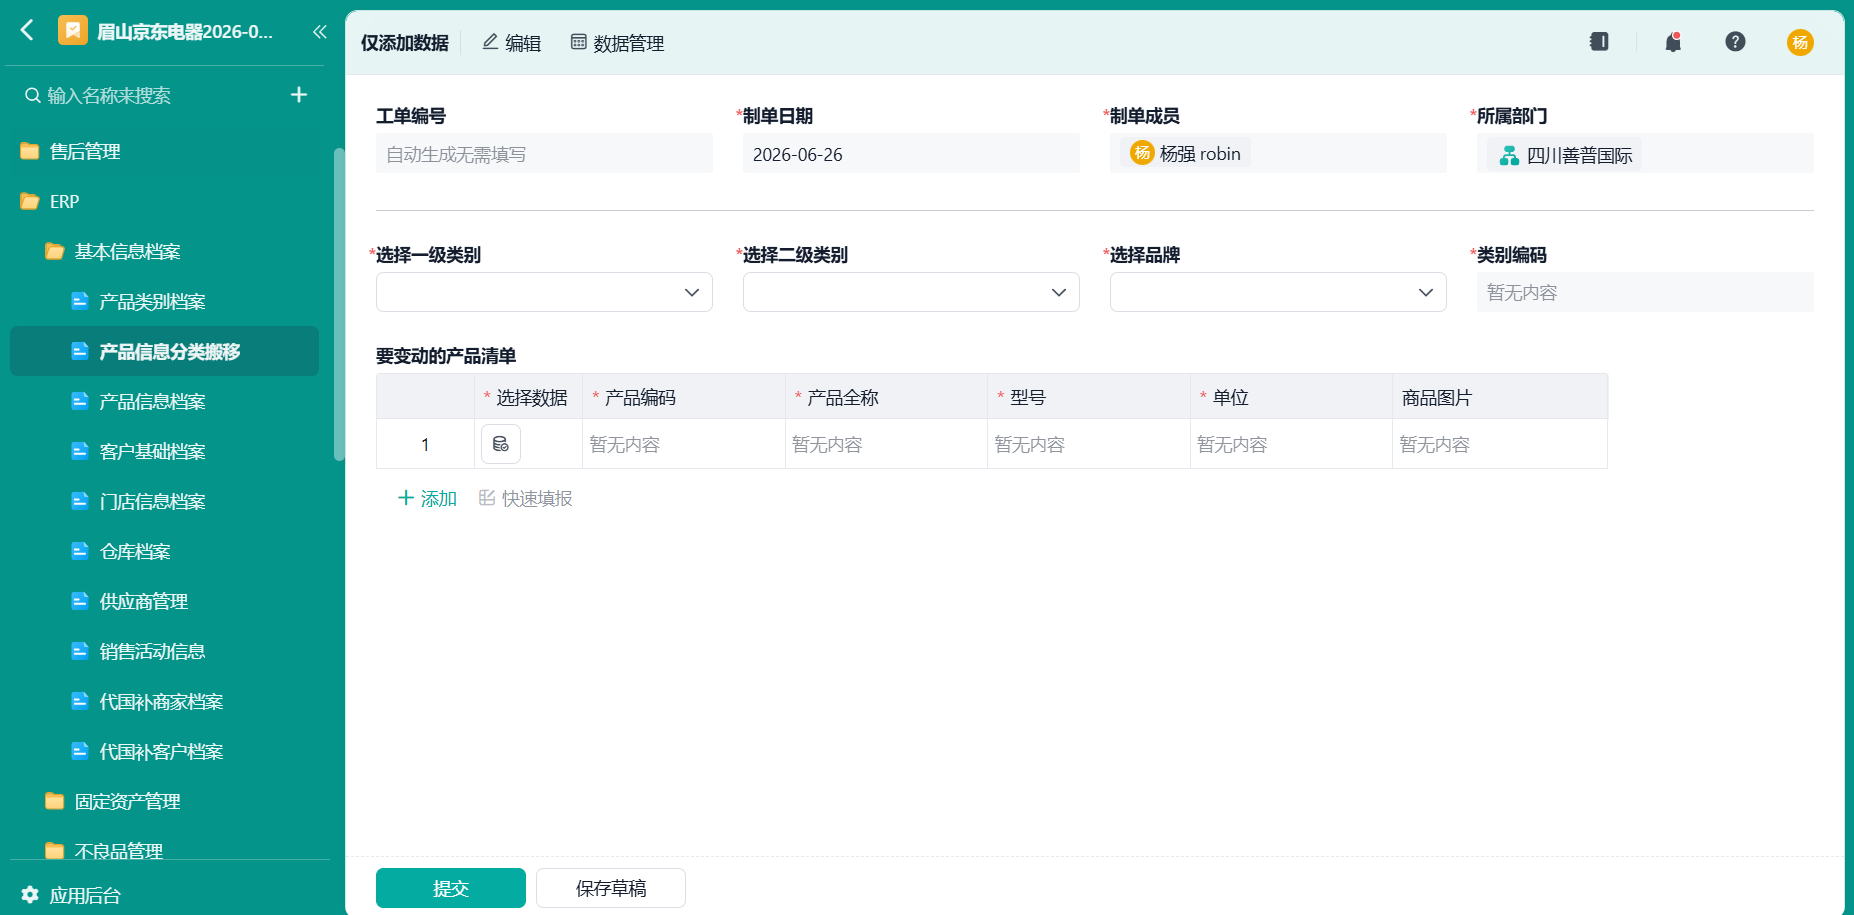
Task: Click the 应用后台 gear icon
Action: click(30, 895)
